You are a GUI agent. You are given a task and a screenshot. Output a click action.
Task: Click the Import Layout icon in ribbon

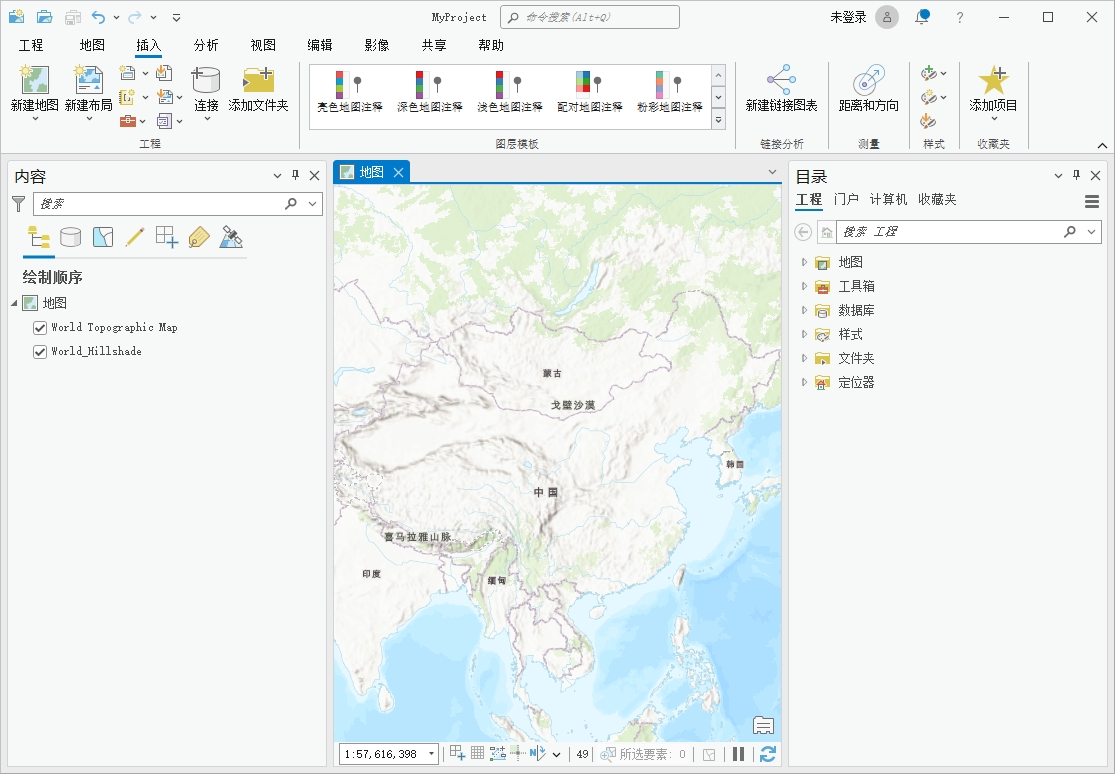[x=164, y=97]
